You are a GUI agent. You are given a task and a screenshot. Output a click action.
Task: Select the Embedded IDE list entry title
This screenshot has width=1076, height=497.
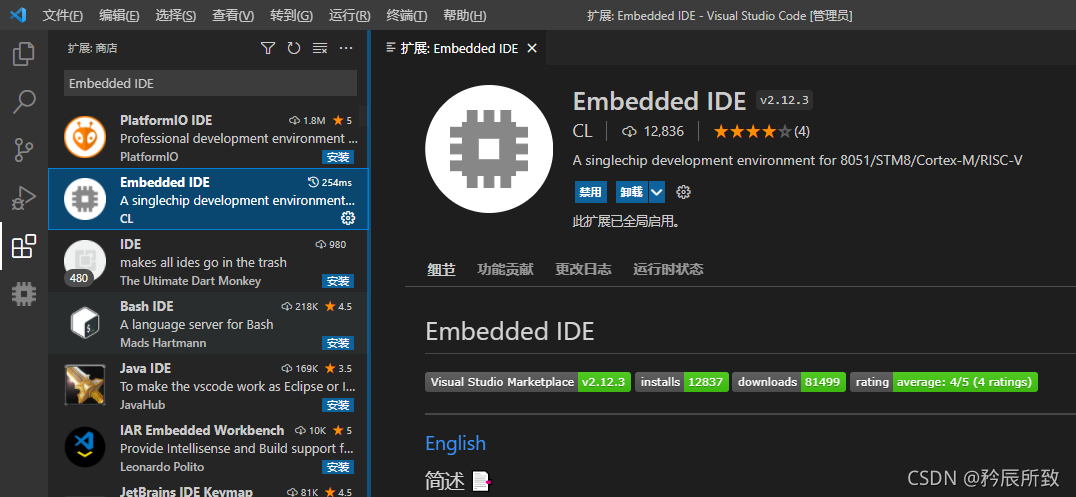pos(165,183)
